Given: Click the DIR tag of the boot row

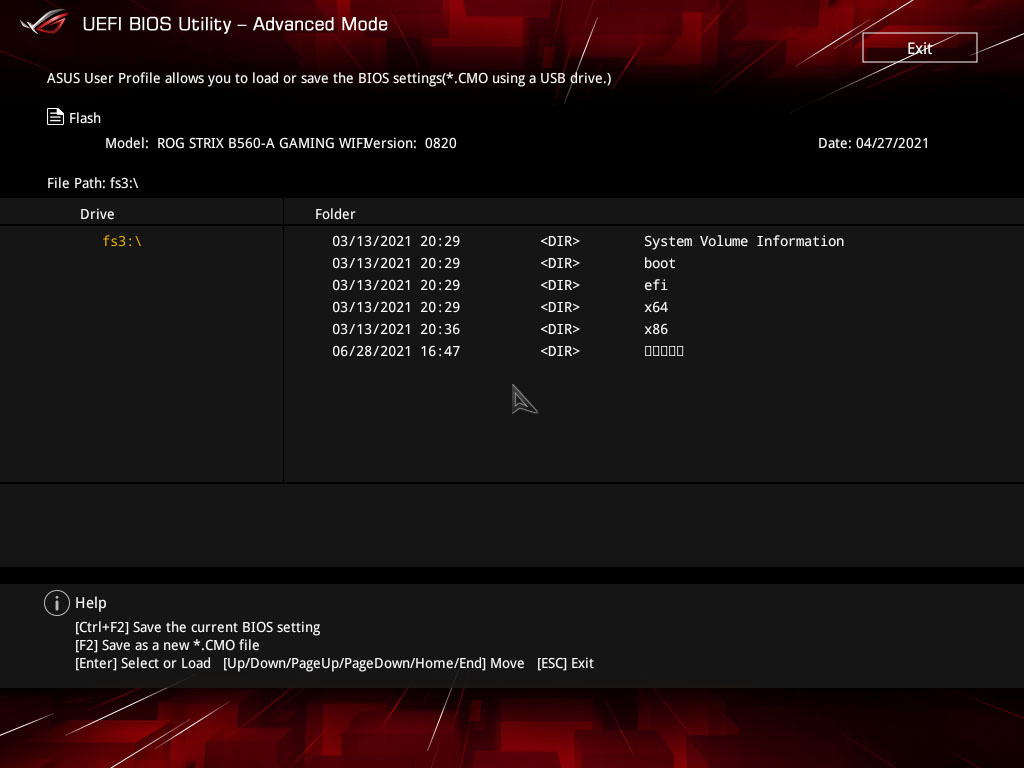Looking at the screenshot, I should pyautogui.click(x=560, y=263).
